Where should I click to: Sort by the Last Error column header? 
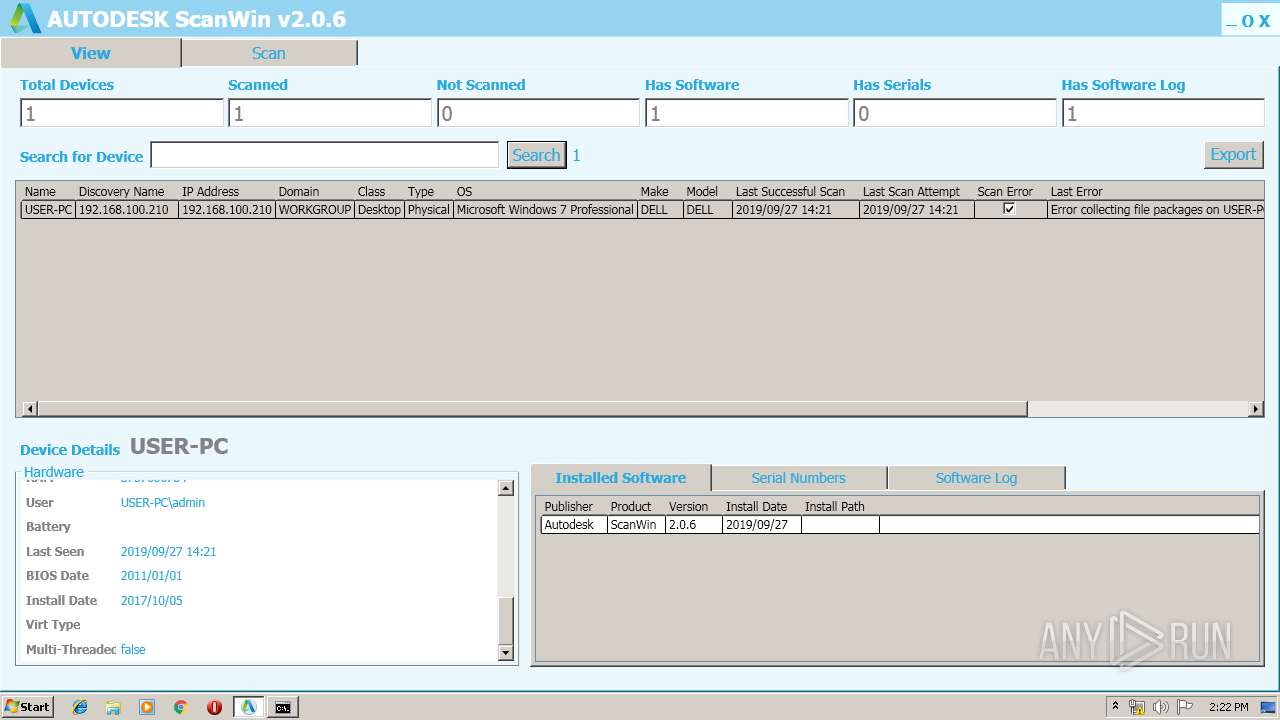click(1076, 191)
